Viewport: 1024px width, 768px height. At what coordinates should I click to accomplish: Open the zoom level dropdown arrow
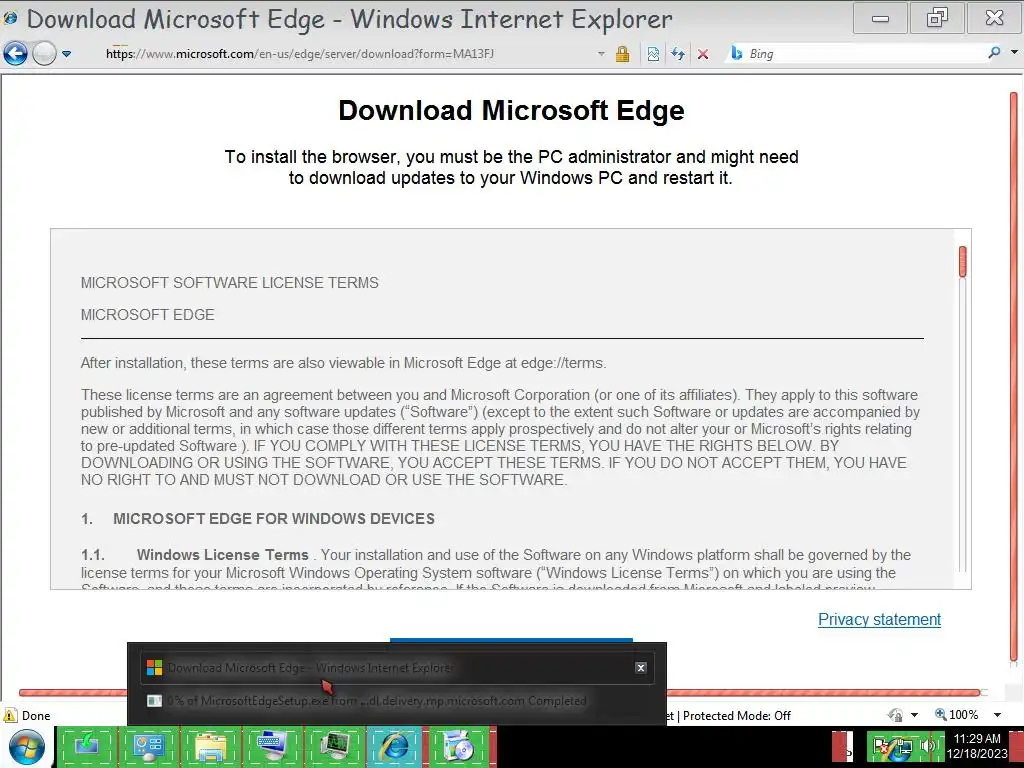[x=997, y=715]
